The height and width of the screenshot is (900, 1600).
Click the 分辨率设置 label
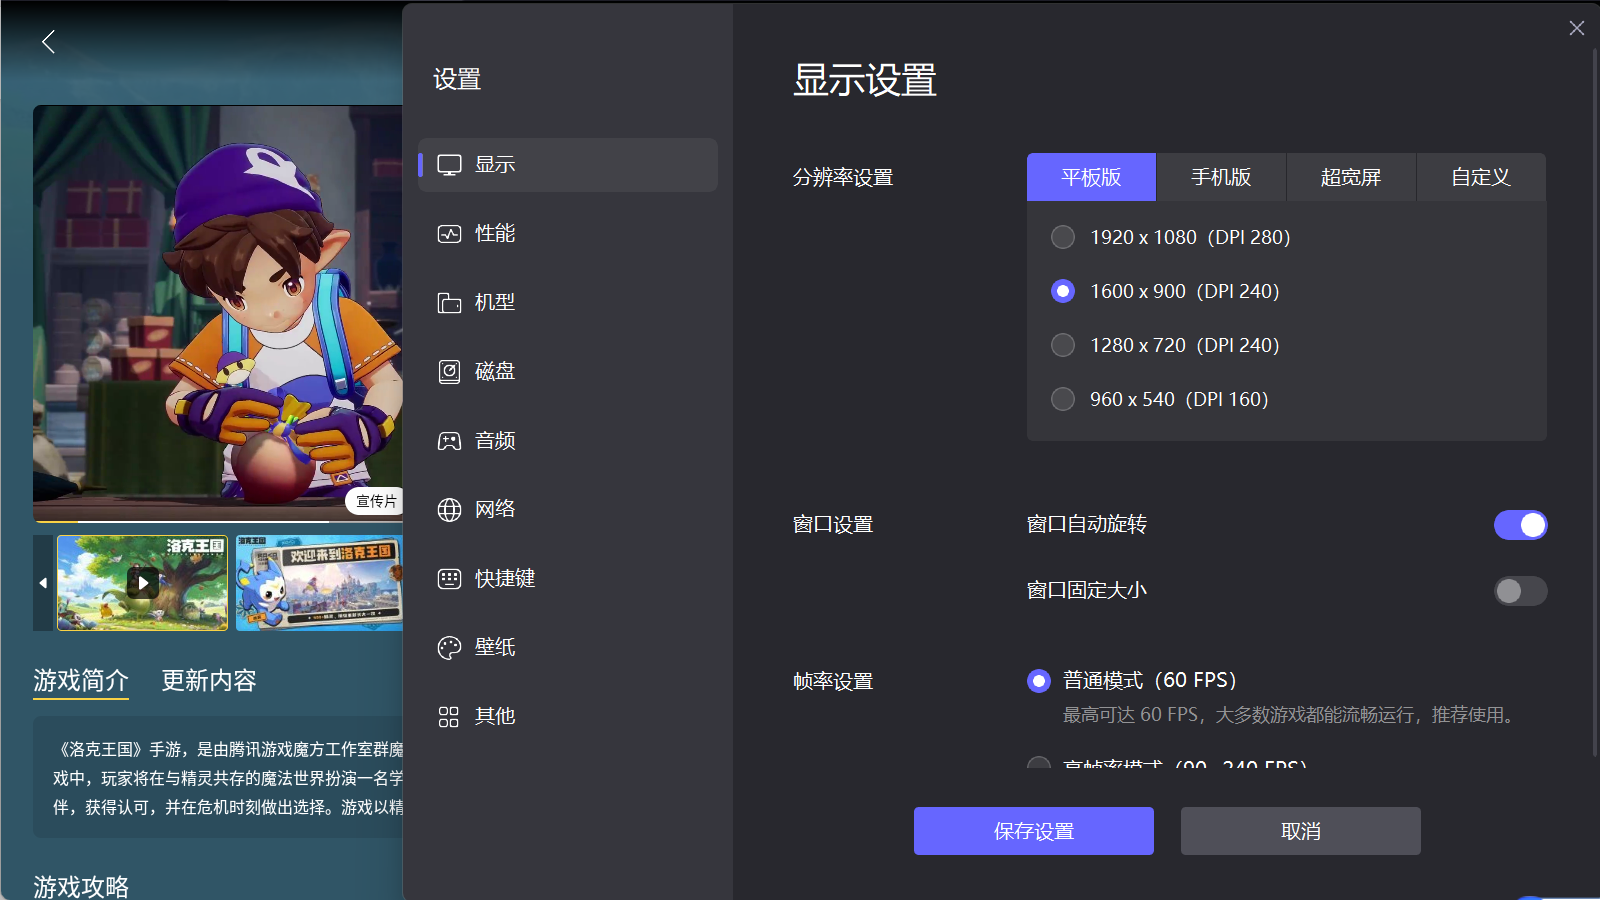point(843,178)
